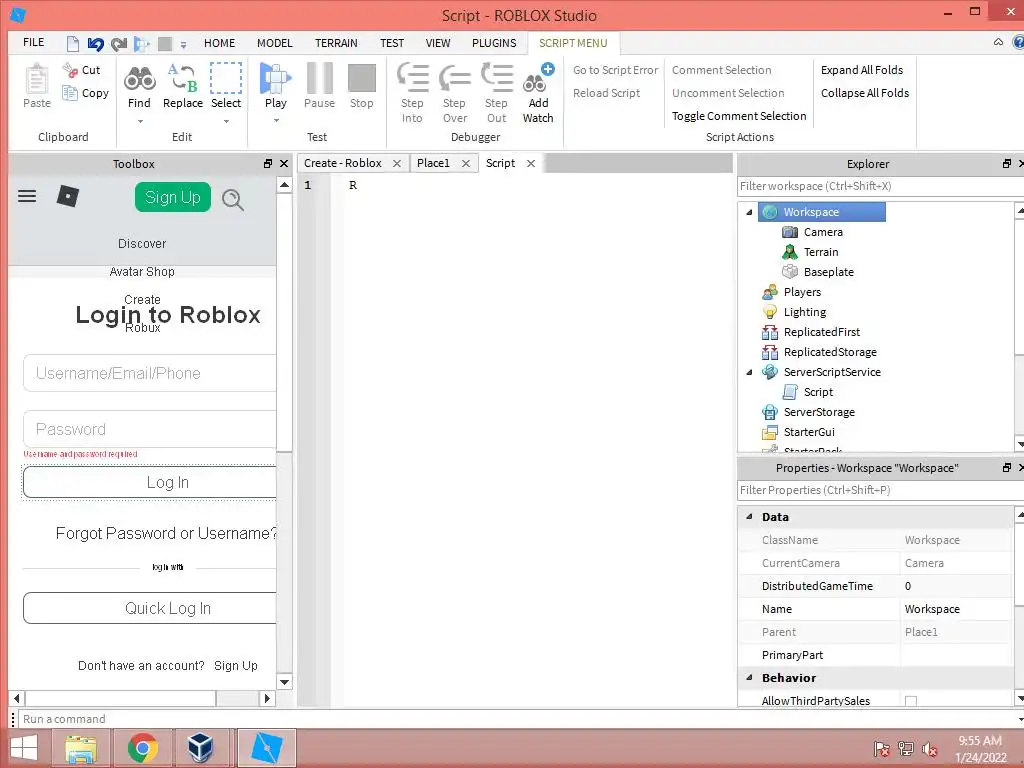1024x768 pixels.
Task: Click the Select dashed-box tool
Action: pyautogui.click(x=226, y=78)
